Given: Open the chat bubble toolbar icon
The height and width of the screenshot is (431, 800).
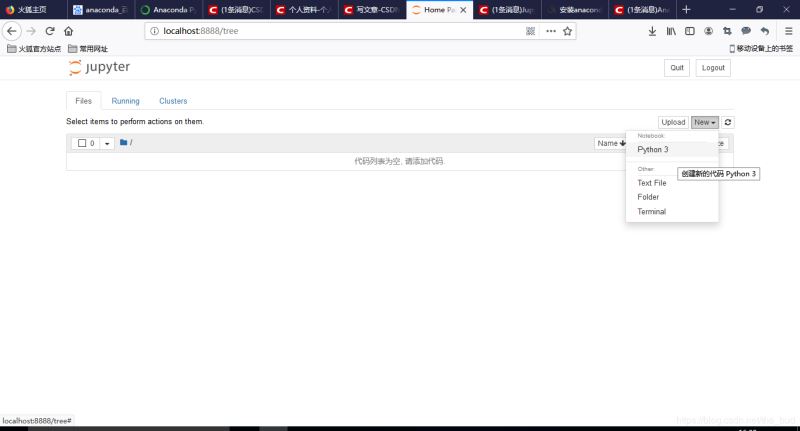Looking at the screenshot, I should tap(746, 31).
